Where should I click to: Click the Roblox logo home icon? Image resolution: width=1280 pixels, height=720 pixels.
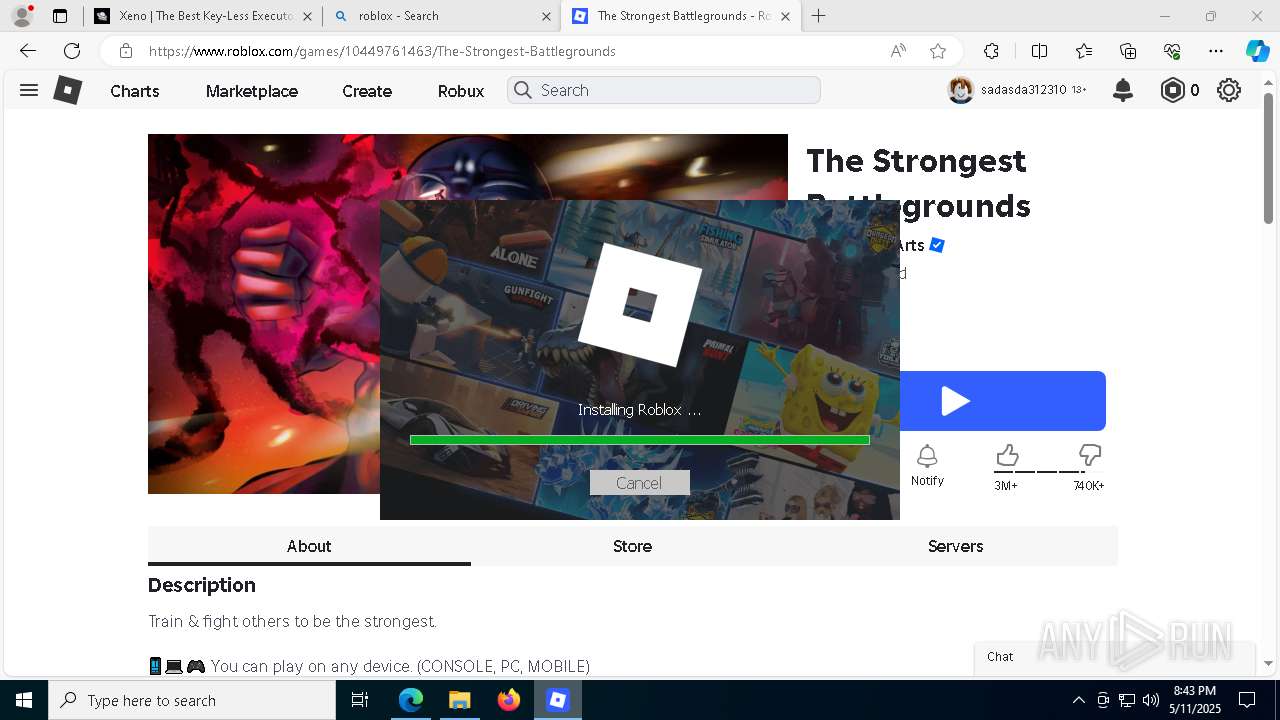[x=67, y=90]
